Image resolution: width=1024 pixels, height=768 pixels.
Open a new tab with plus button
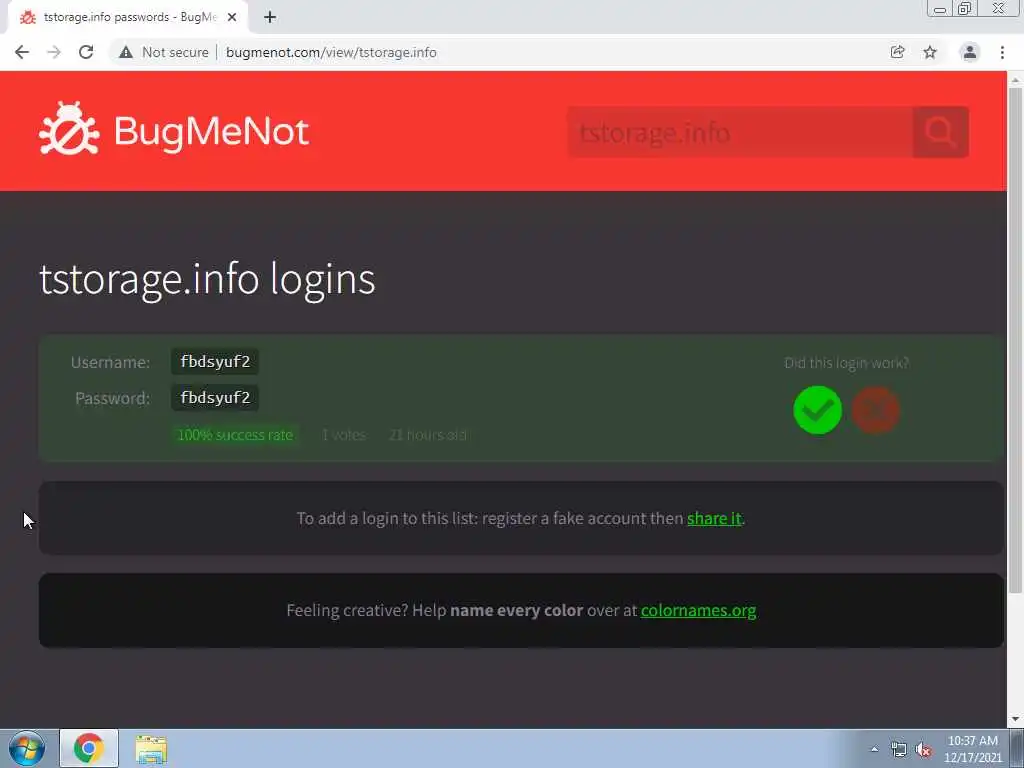point(270,18)
